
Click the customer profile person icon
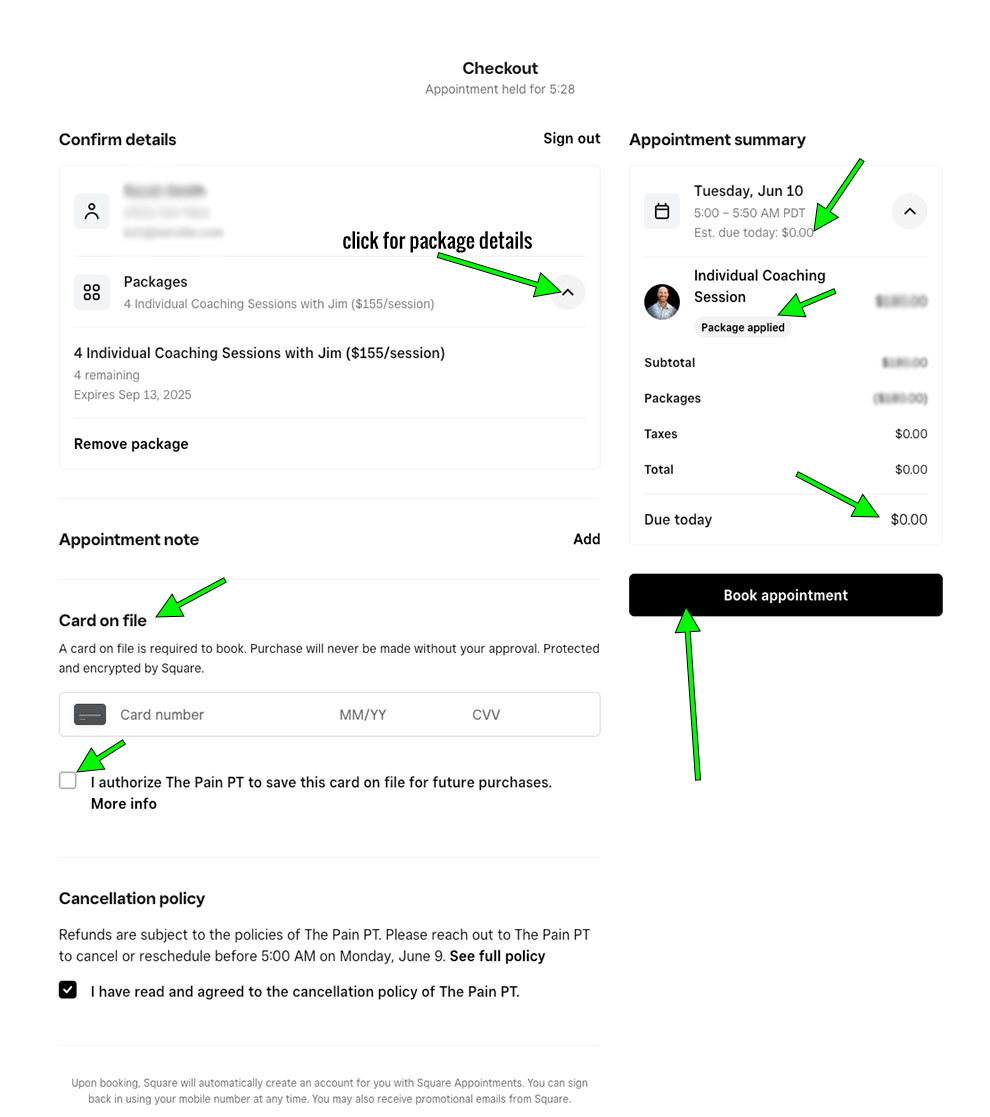point(92,212)
